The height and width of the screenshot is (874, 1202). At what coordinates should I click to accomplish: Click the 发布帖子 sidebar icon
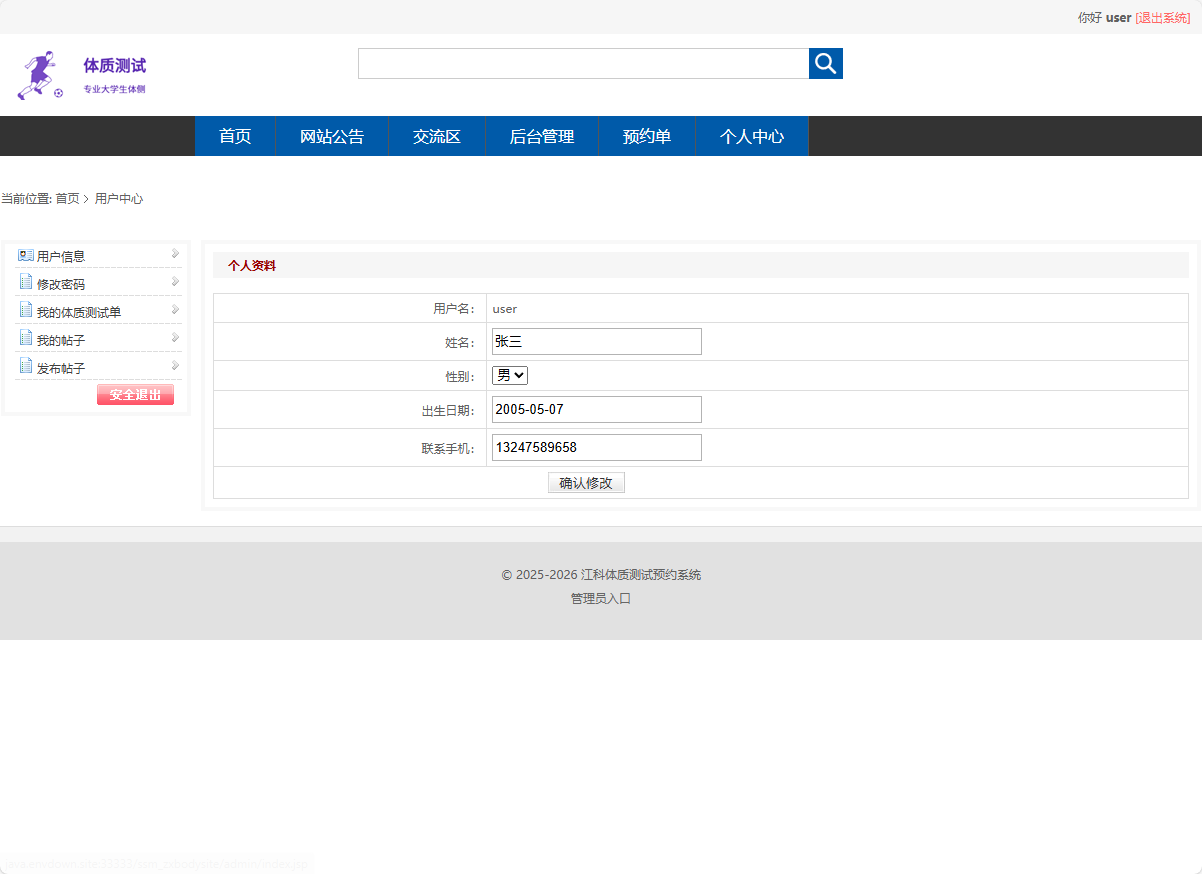[25, 367]
